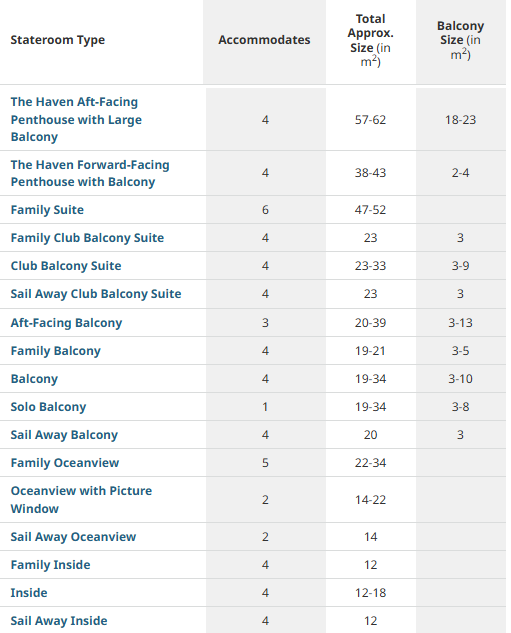Open the Solo Balcony link
Viewport: 511px width, 633px height.
(48, 407)
